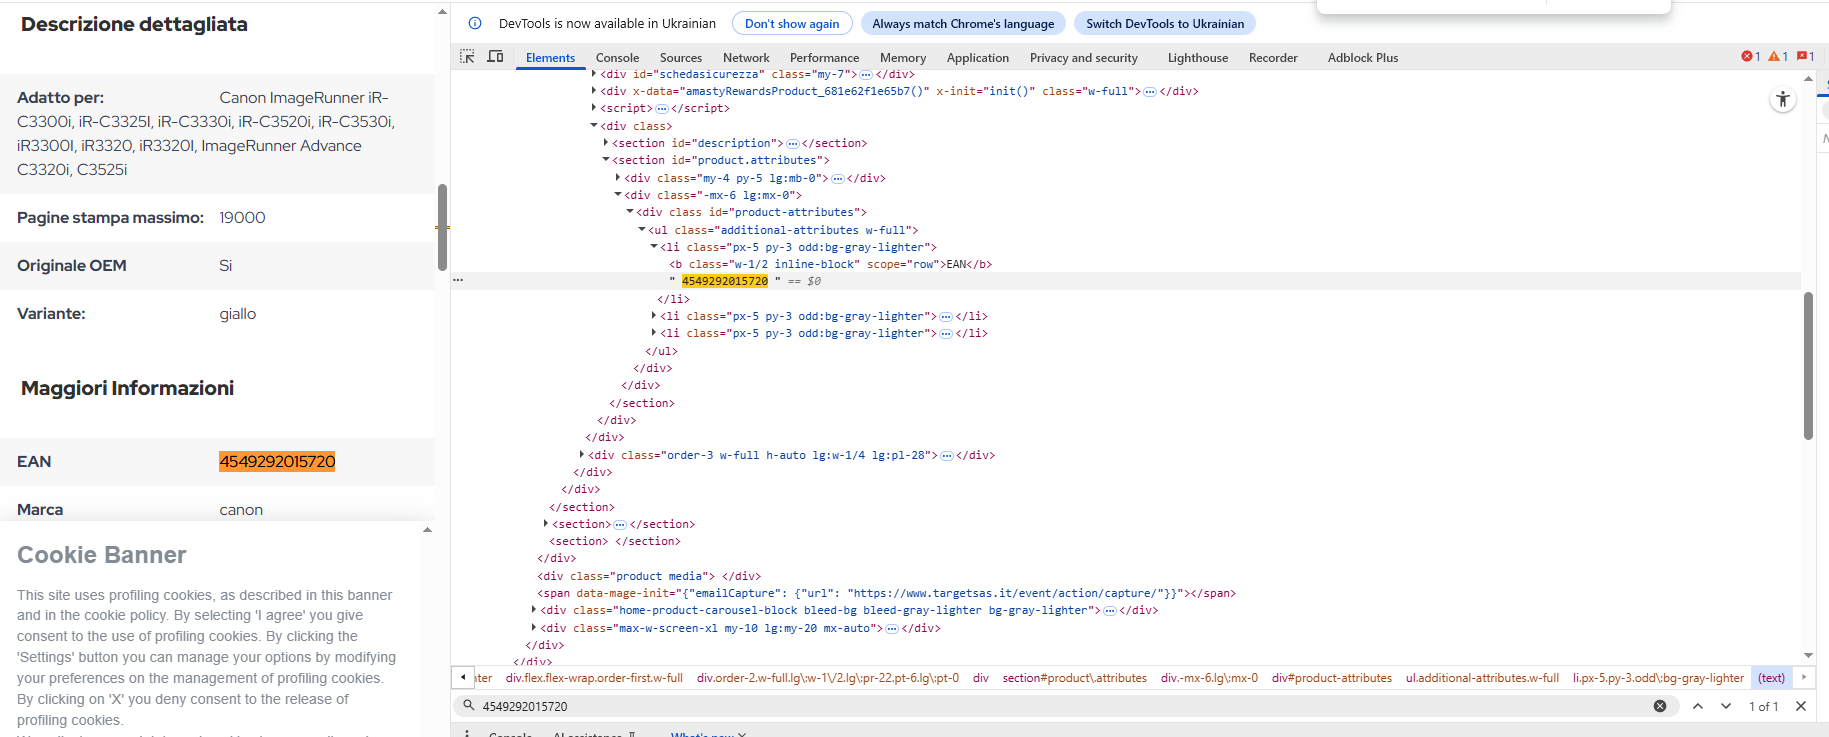This screenshot has height=737, width=1829.
Task: Expand the div id schedasicurezza node
Action: tap(594, 74)
